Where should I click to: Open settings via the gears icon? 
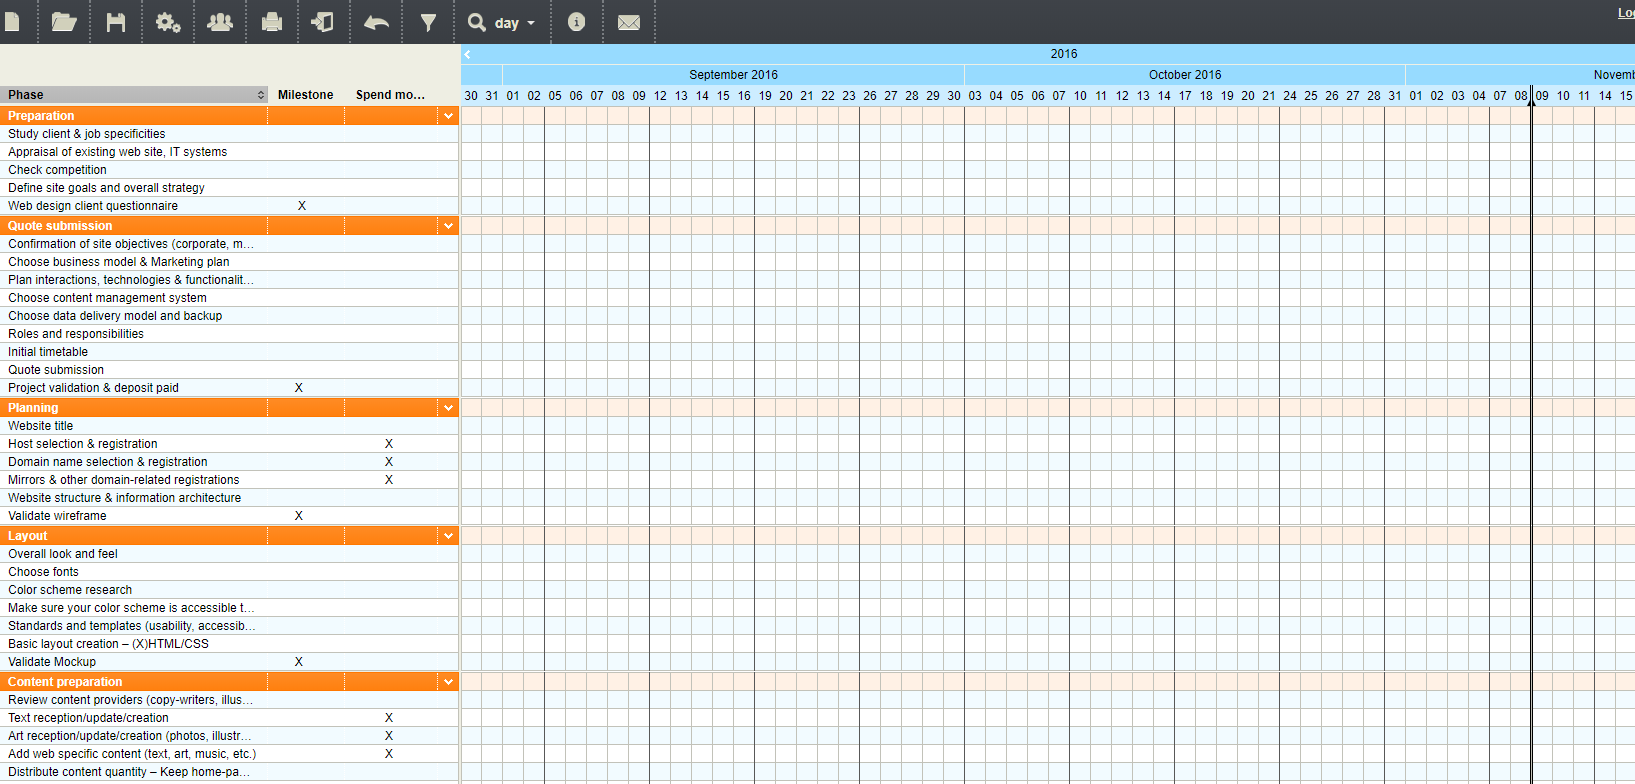pyautogui.click(x=168, y=22)
